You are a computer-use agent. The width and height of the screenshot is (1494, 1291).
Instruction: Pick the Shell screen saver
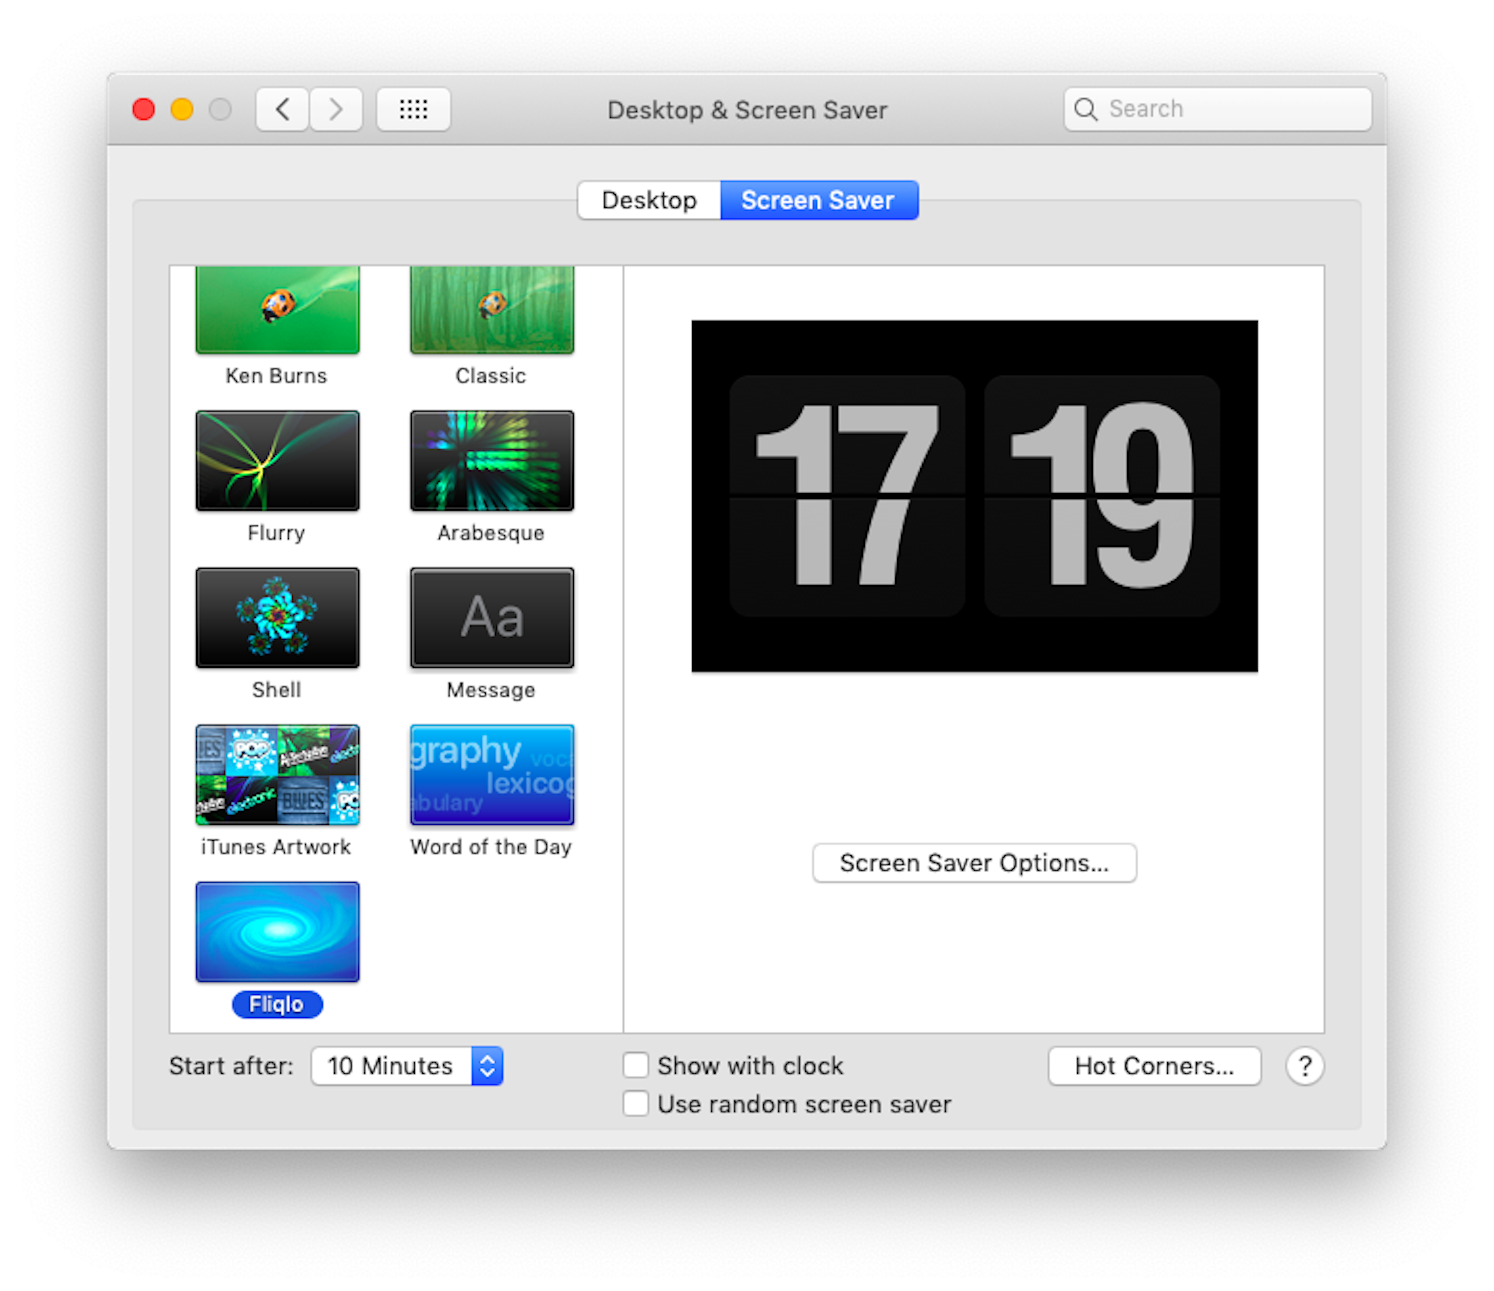[277, 617]
